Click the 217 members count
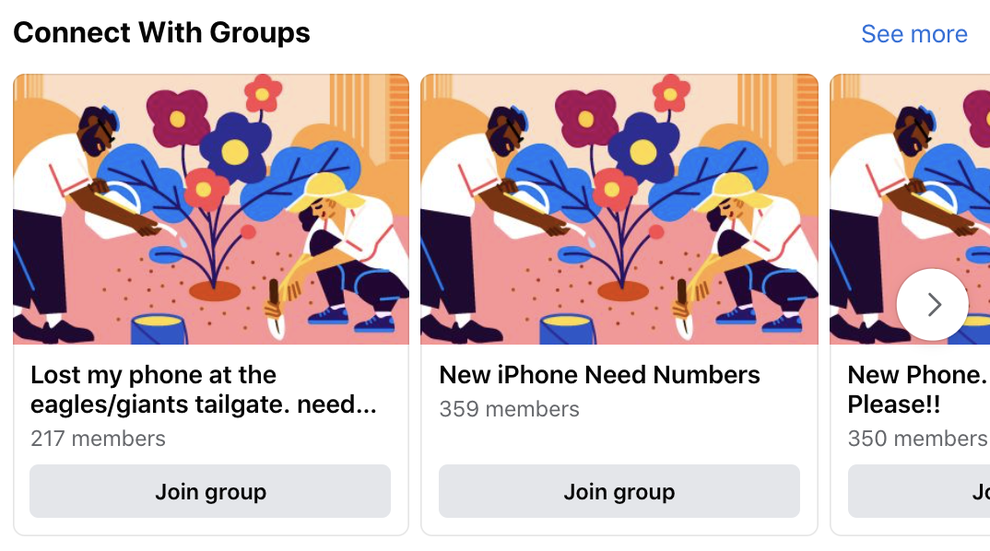The image size is (990, 551). tap(98, 438)
